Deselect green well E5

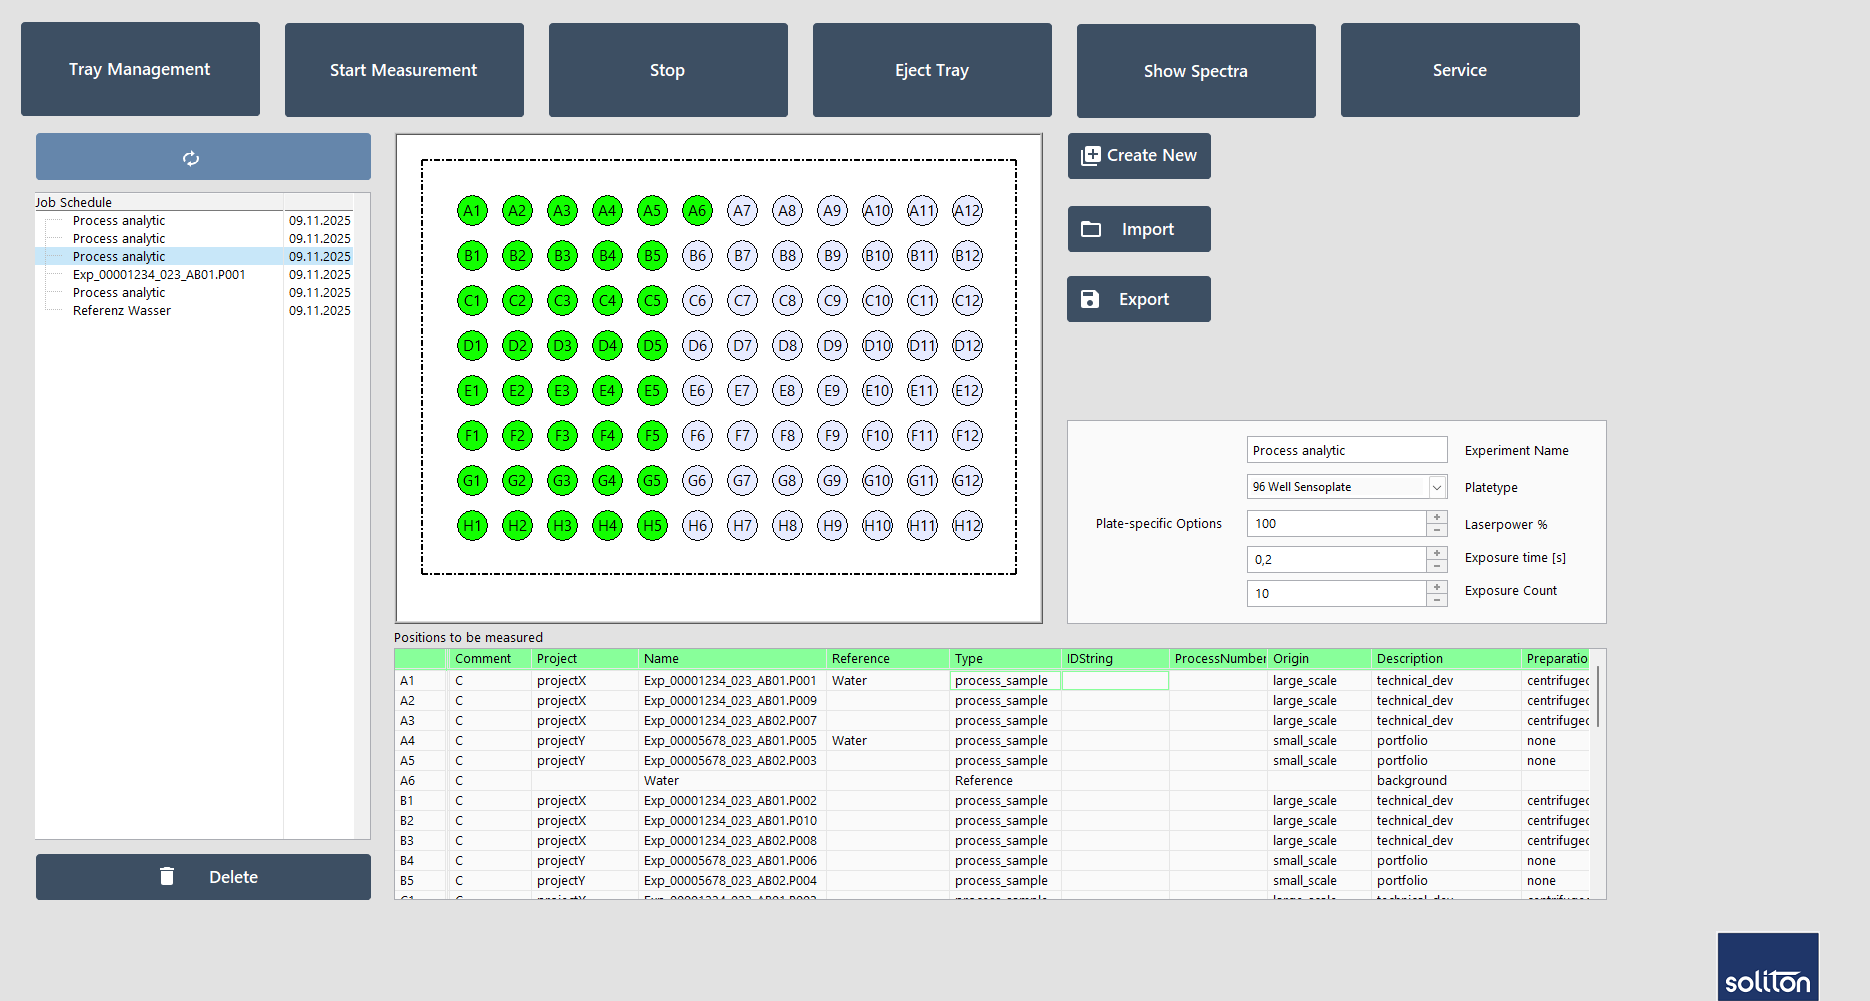click(x=652, y=391)
